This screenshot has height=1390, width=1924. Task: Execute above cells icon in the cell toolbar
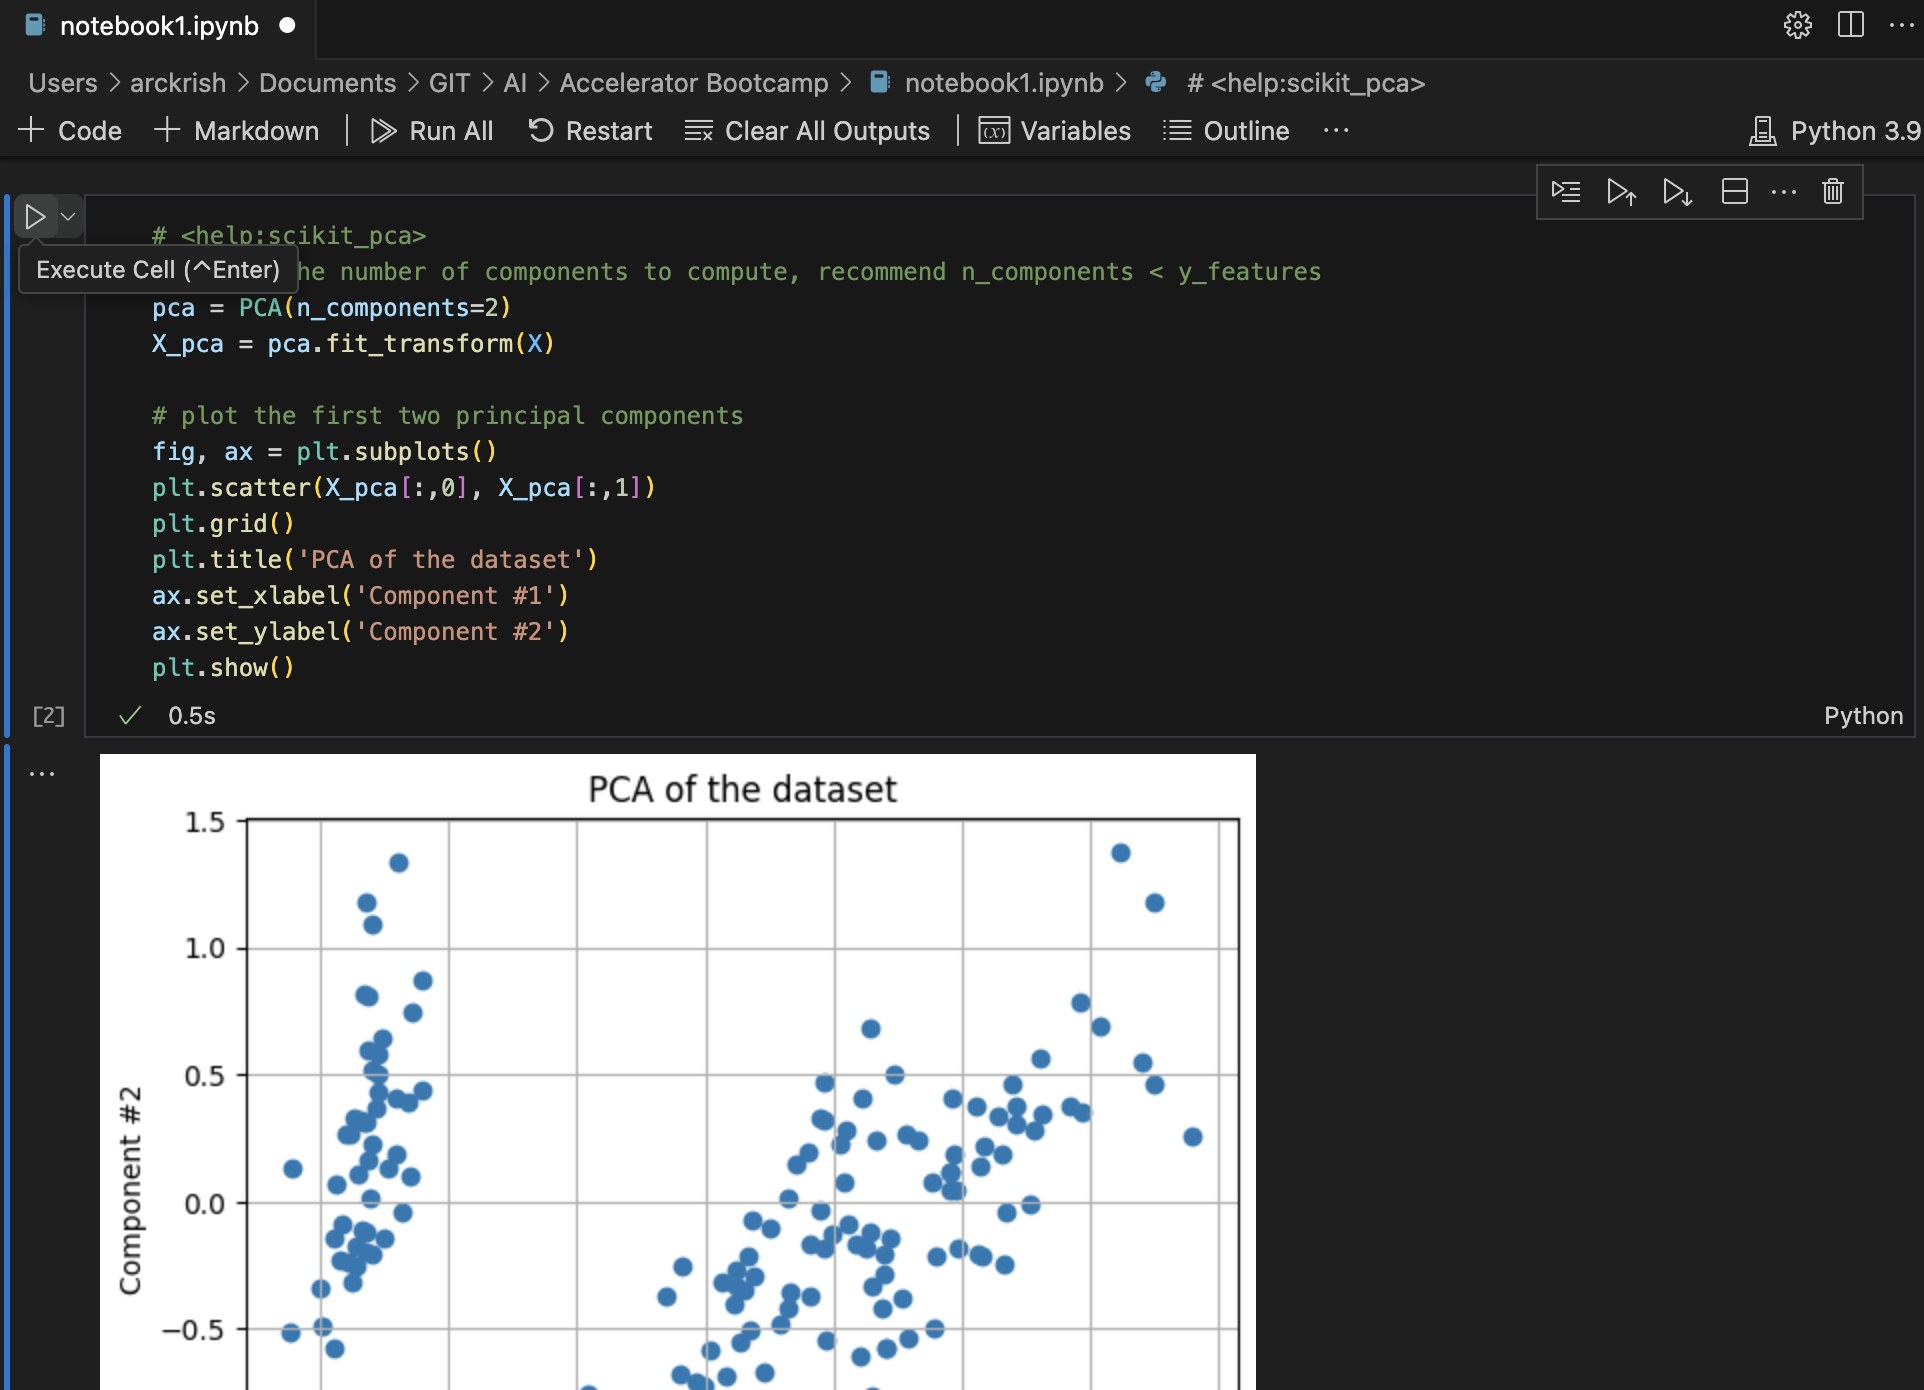(x=1621, y=191)
